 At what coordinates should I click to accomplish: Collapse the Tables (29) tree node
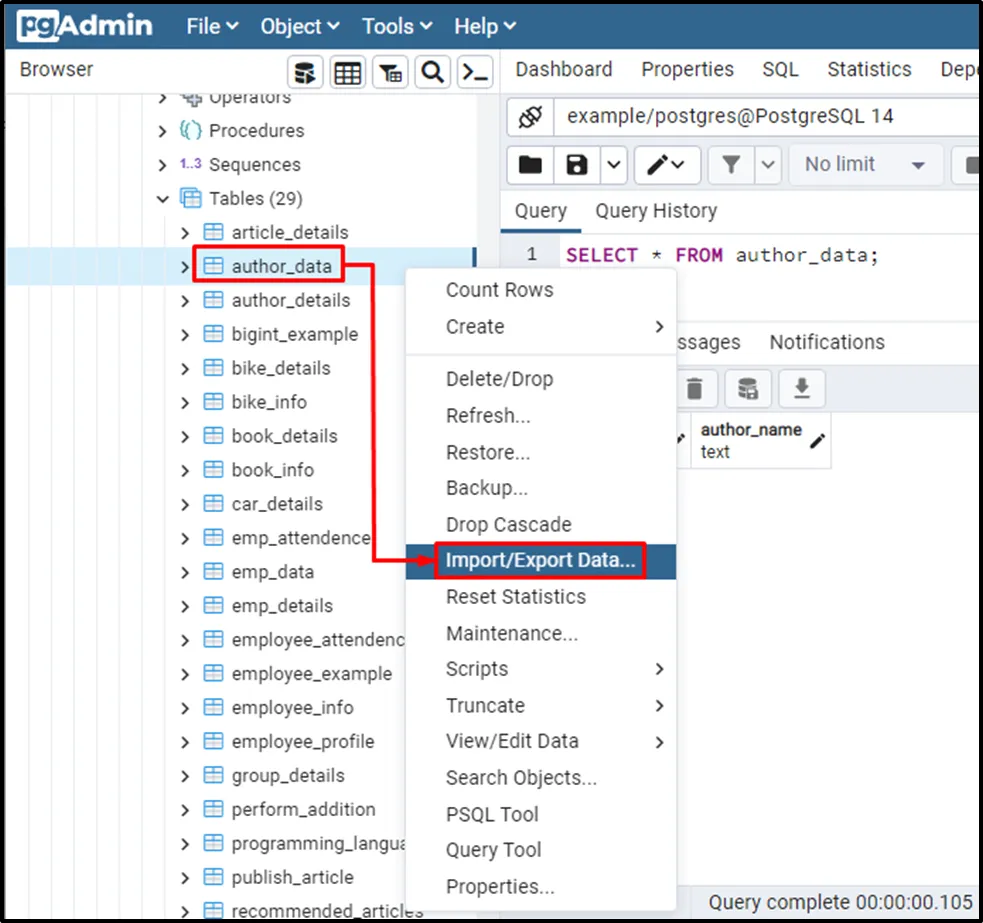coord(163,199)
